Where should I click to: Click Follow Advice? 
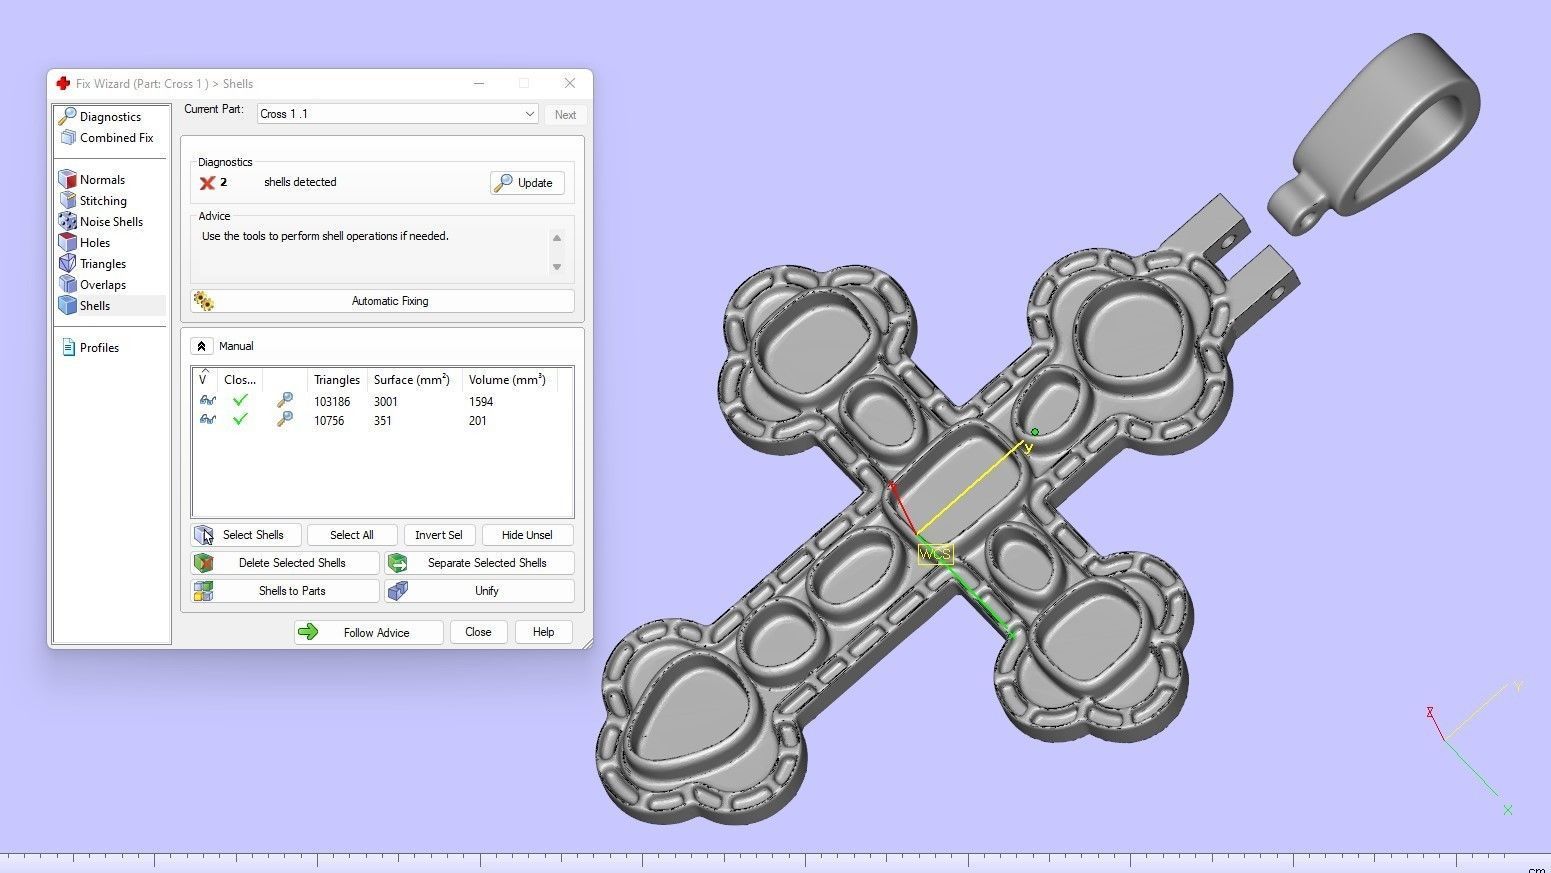[x=369, y=632]
